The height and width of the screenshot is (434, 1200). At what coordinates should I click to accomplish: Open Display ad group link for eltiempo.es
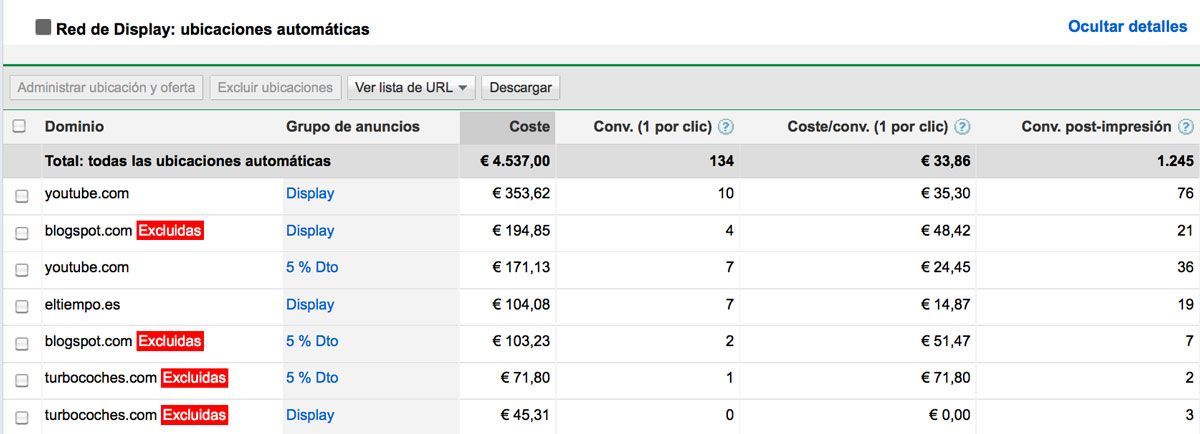310,304
